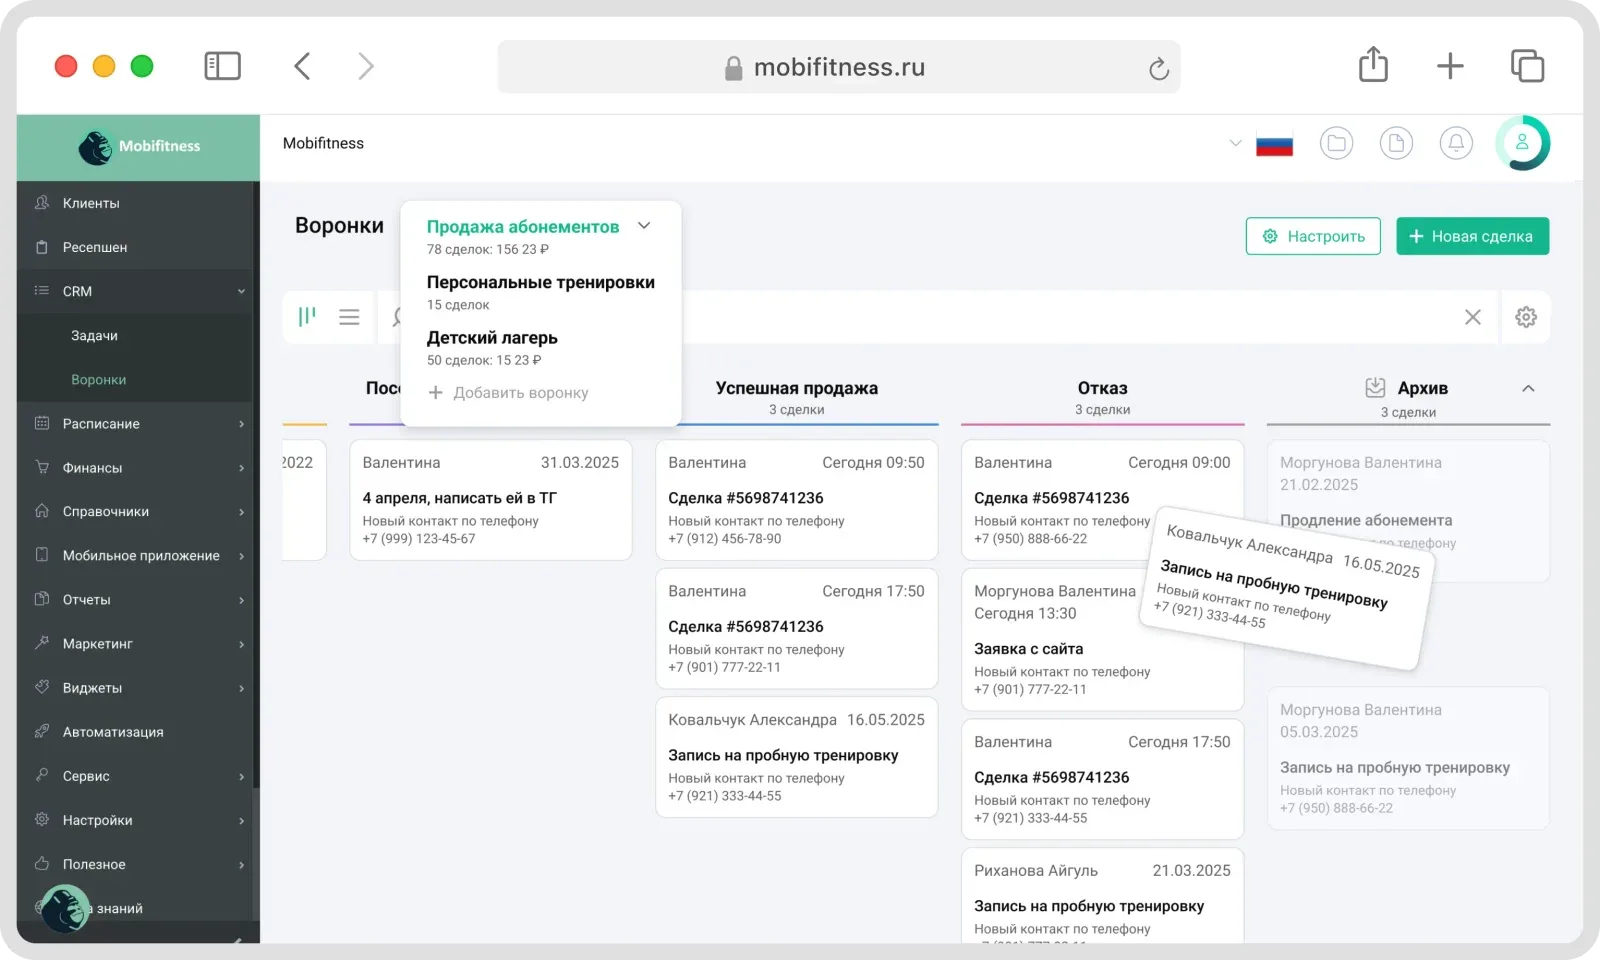Image resolution: width=1600 pixels, height=960 pixels.
Task: Click the Мобильное приложение phone icon
Action: [42, 555]
